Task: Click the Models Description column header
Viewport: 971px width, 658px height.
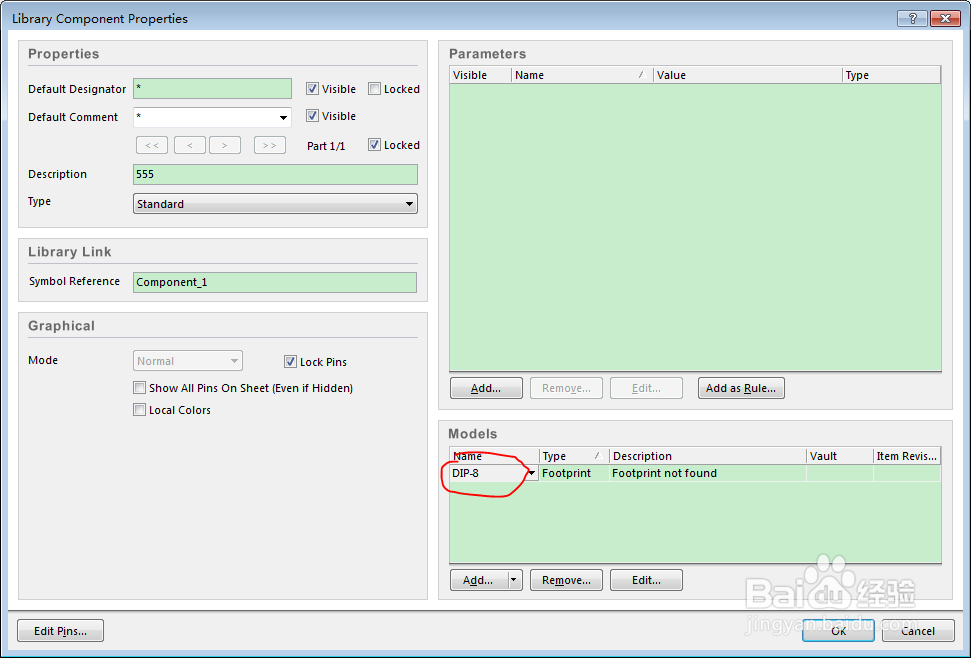Action: pos(708,456)
